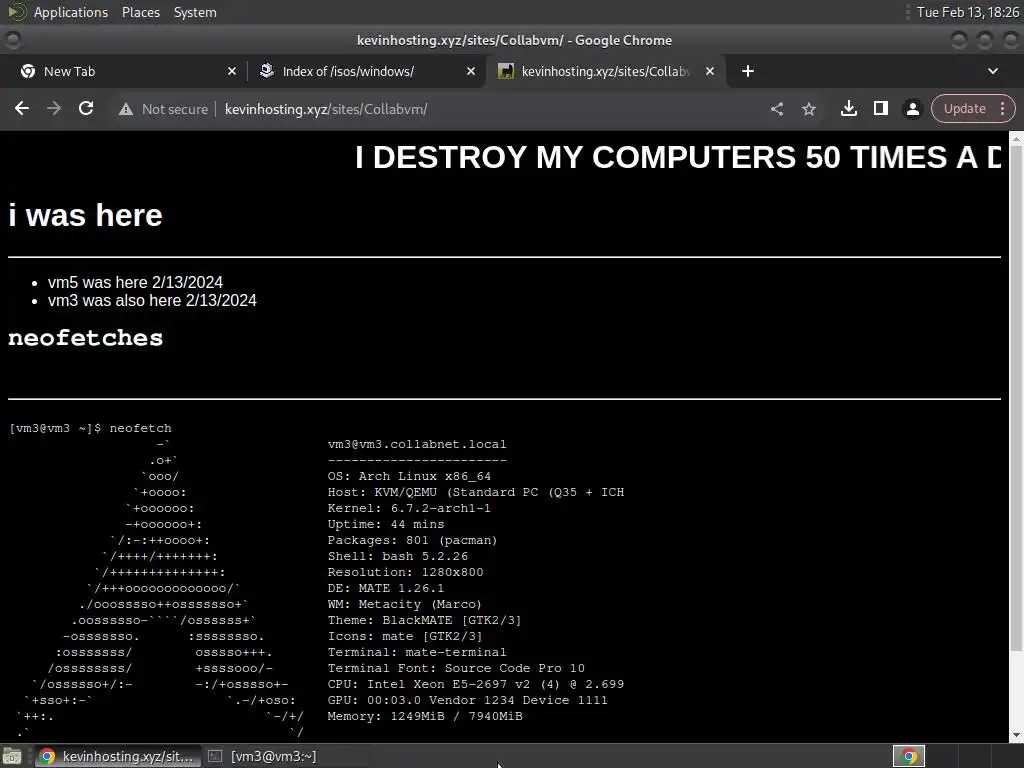Click the clock showing Tue Feb 13, 18:26
Screen dimensions: 1024x768
[x=967, y=12]
